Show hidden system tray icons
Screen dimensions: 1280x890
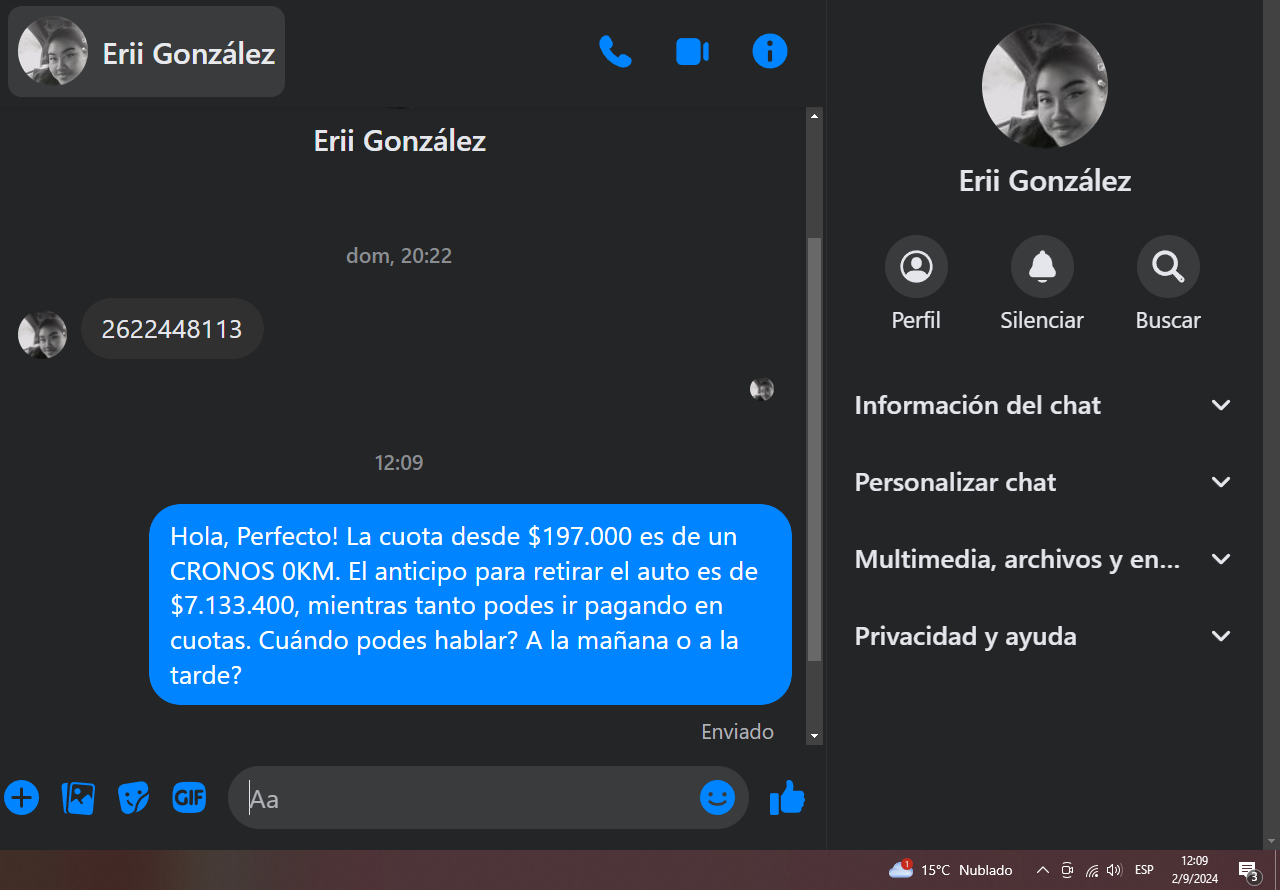[1042, 870]
